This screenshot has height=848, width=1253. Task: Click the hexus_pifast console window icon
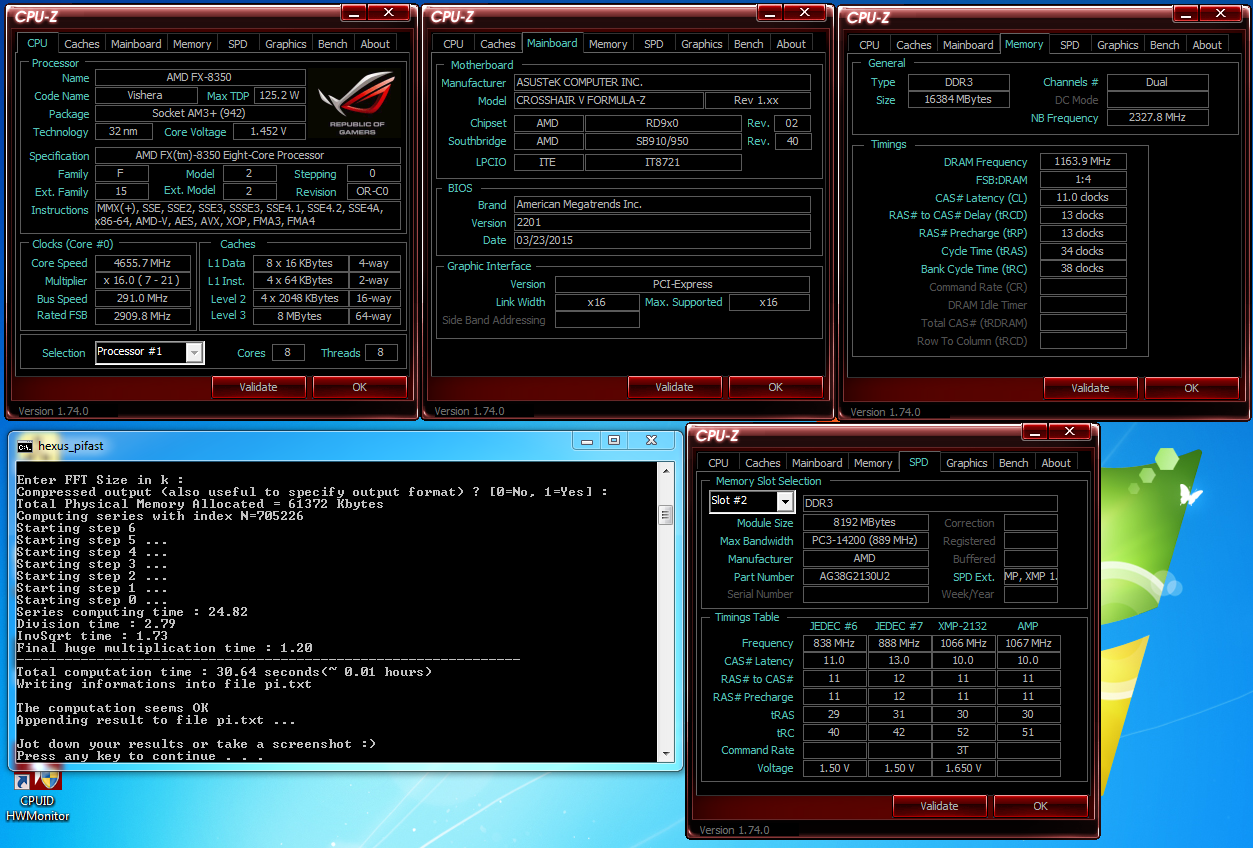(25, 446)
